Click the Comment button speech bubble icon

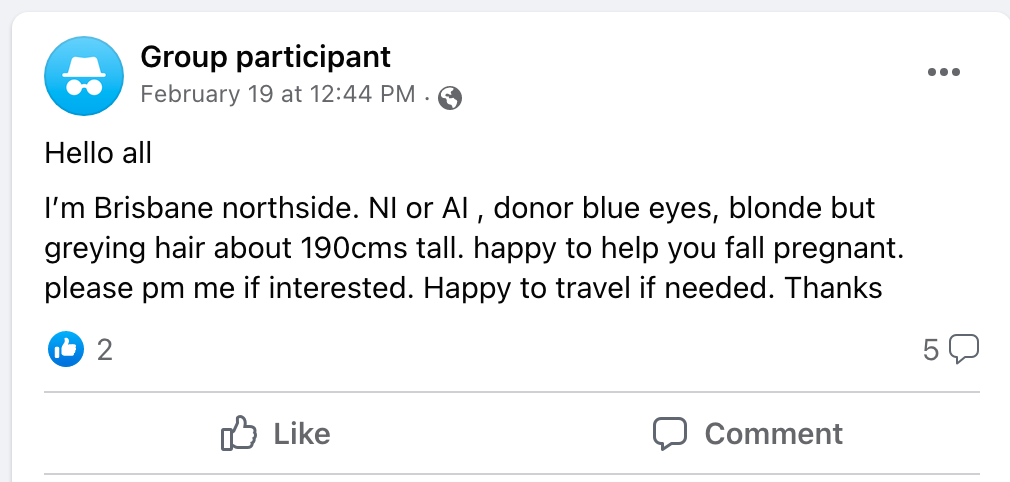670,433
